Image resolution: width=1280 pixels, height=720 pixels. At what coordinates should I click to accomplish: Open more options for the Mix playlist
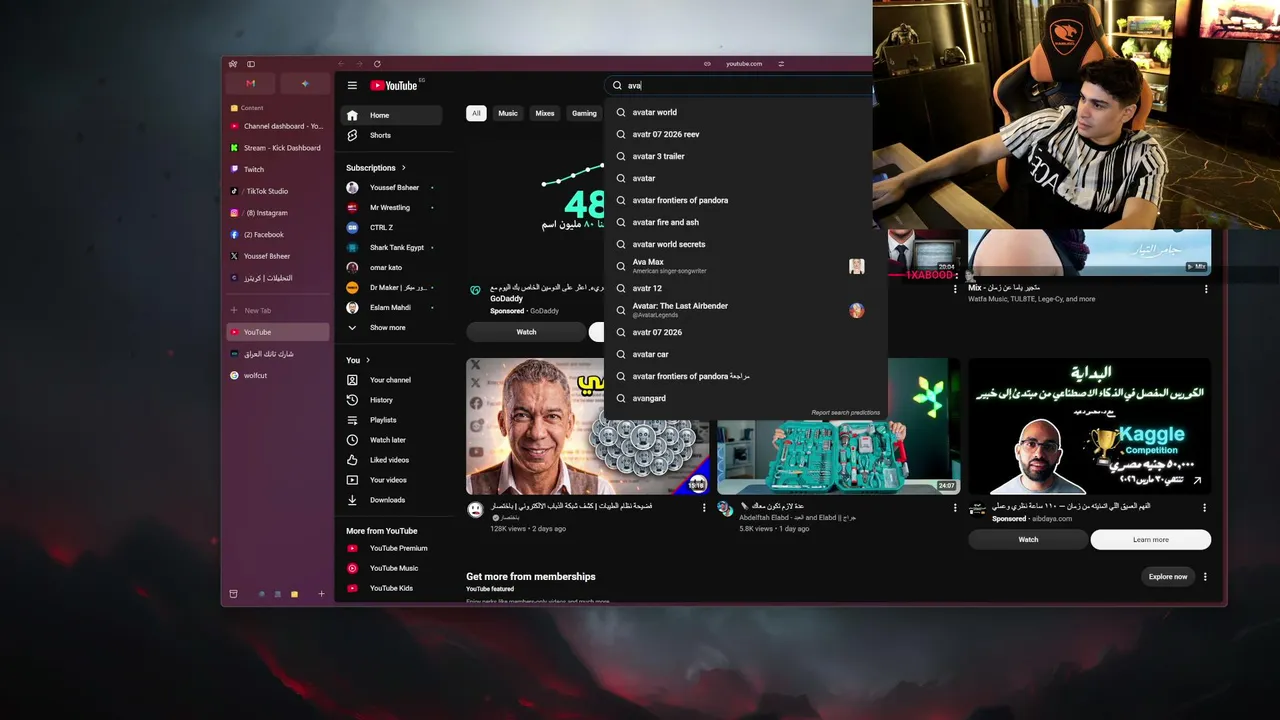pyautogui.click(x=1206, y=289)
